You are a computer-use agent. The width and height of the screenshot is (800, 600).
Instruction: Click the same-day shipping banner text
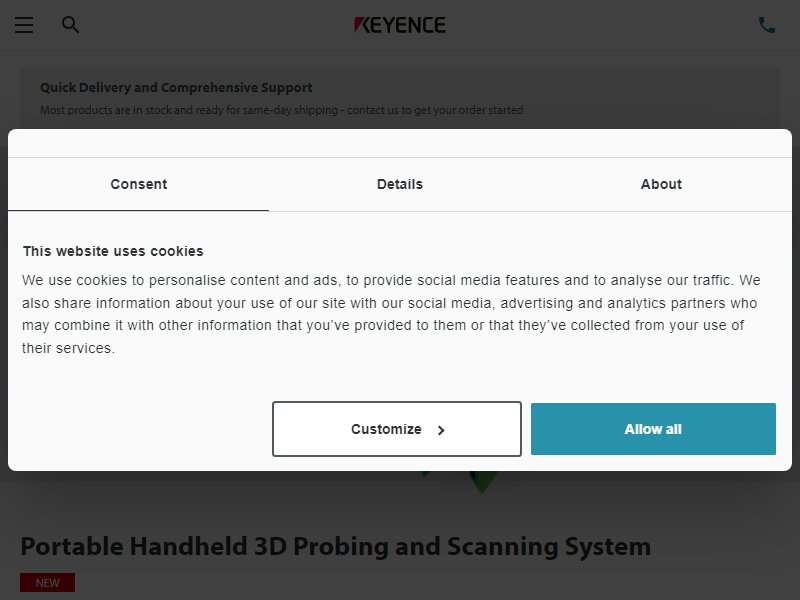tap(282, 110)
